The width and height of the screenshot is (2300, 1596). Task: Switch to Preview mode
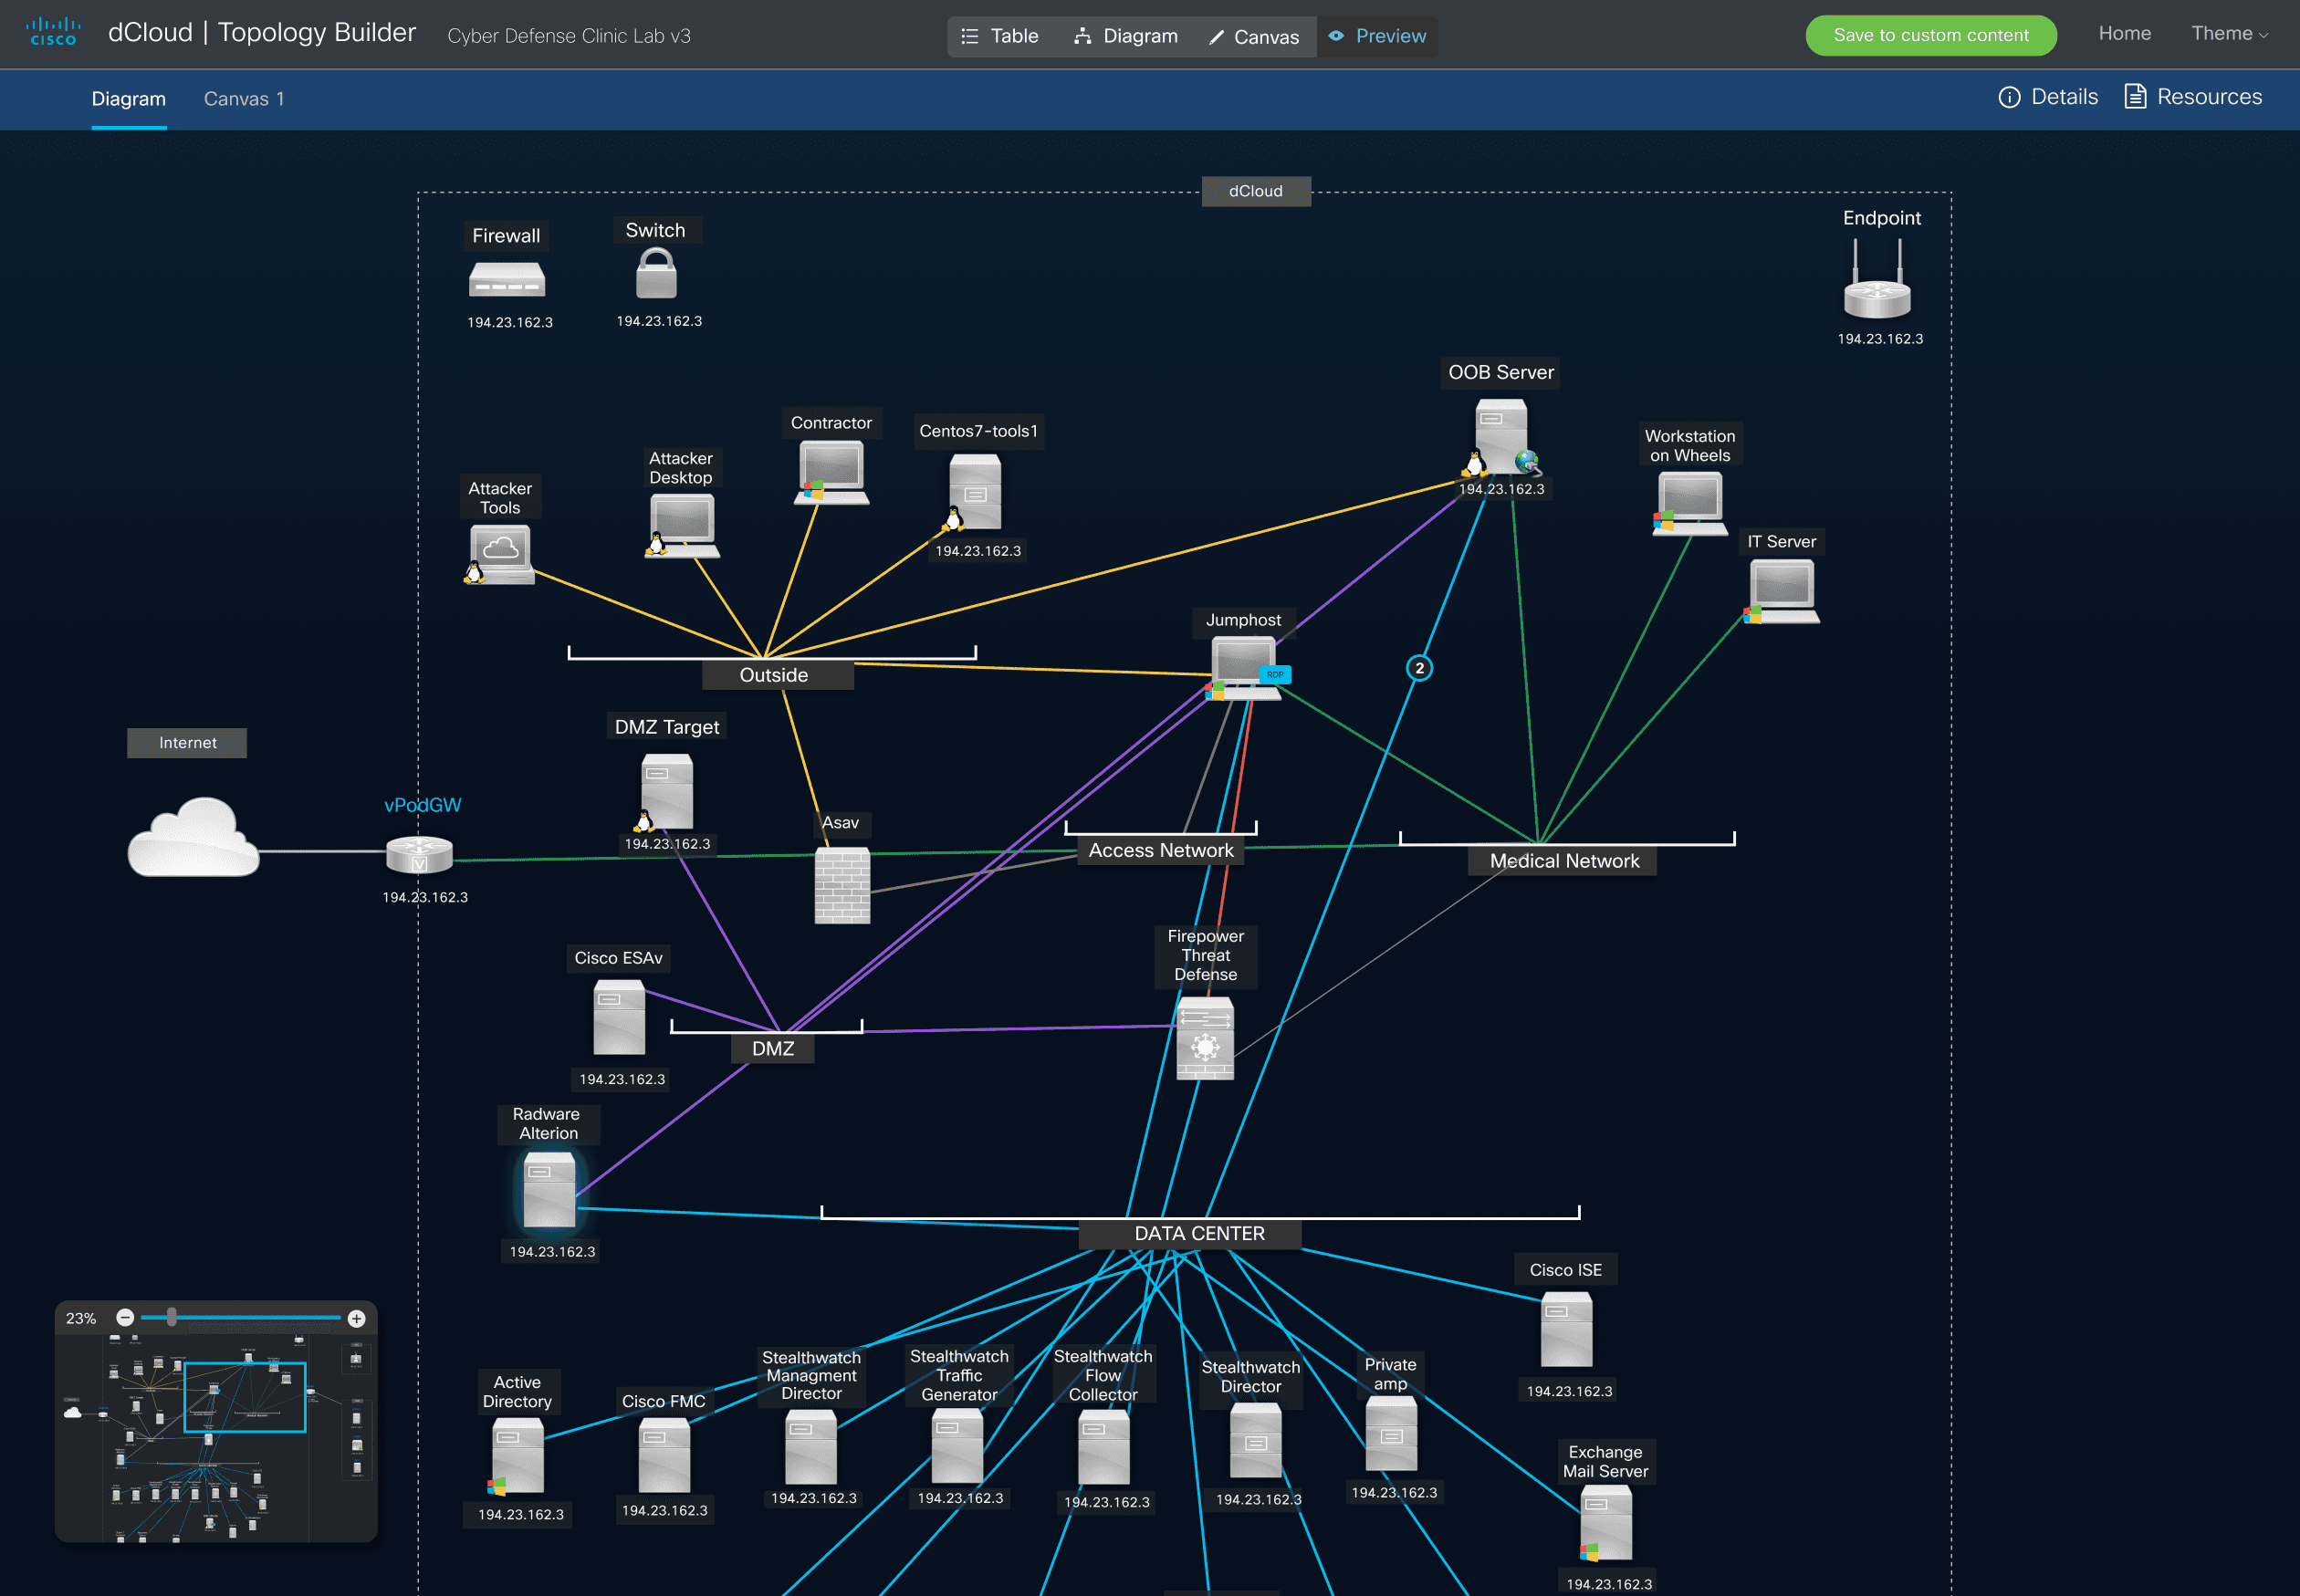(x=1377, y=36)
